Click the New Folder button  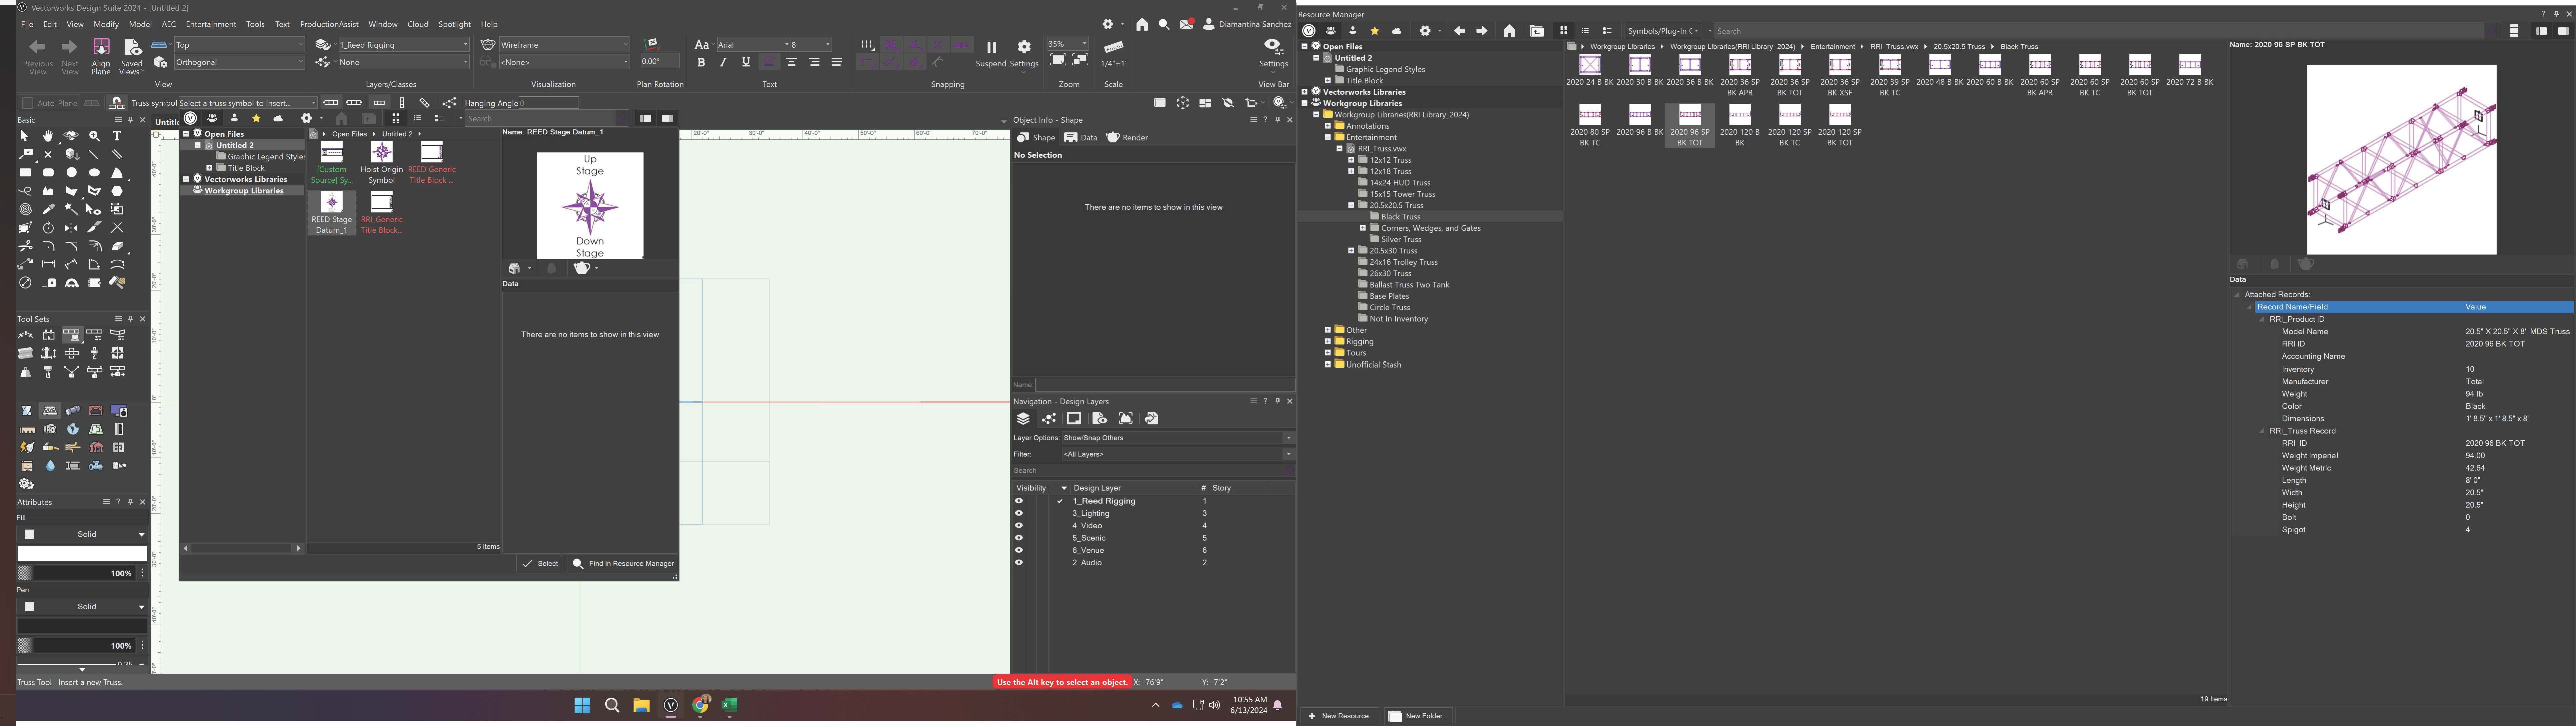1418,716
